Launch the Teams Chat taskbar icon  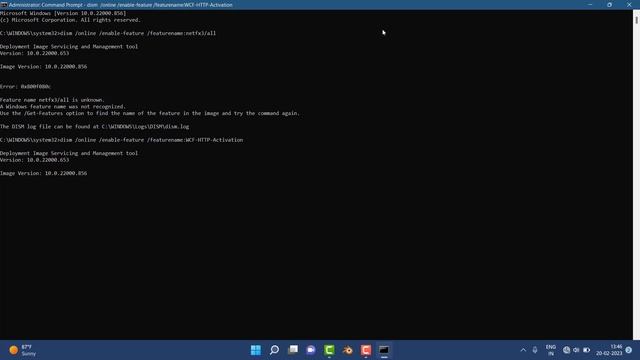tap(311, 350)
